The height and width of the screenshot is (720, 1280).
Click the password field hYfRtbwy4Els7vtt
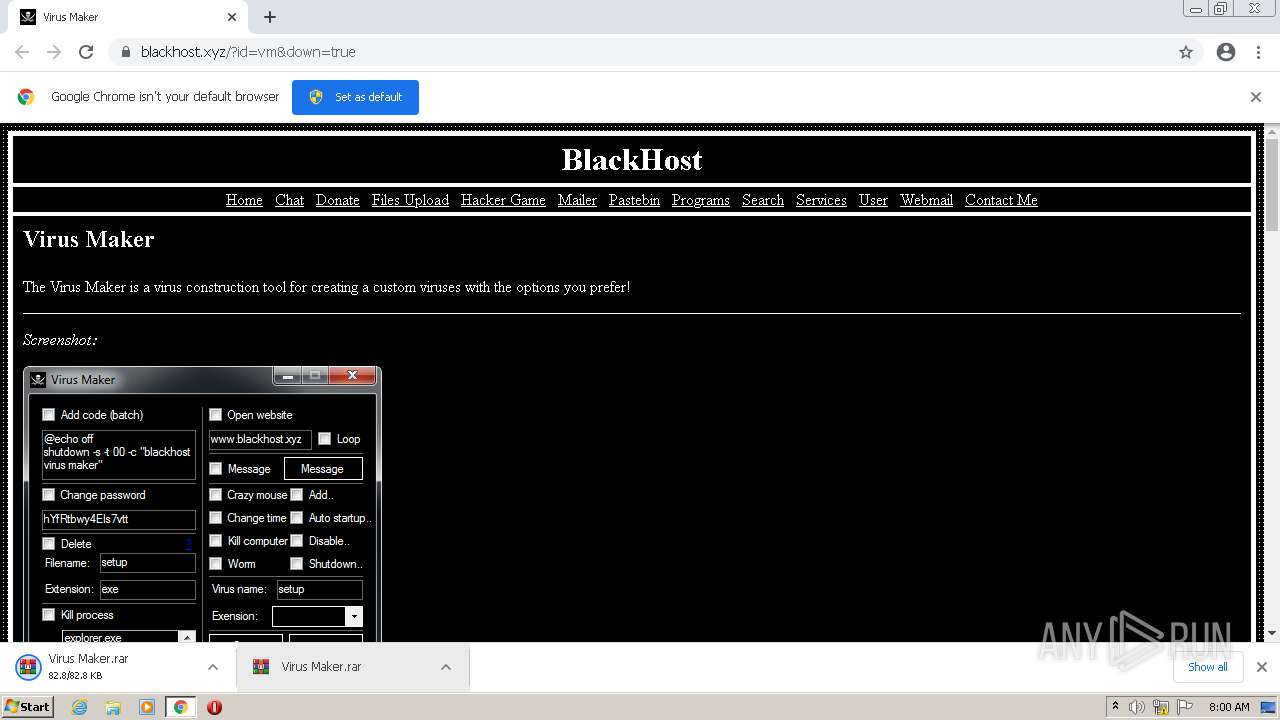pyautogui.click(x=118, y=519)
